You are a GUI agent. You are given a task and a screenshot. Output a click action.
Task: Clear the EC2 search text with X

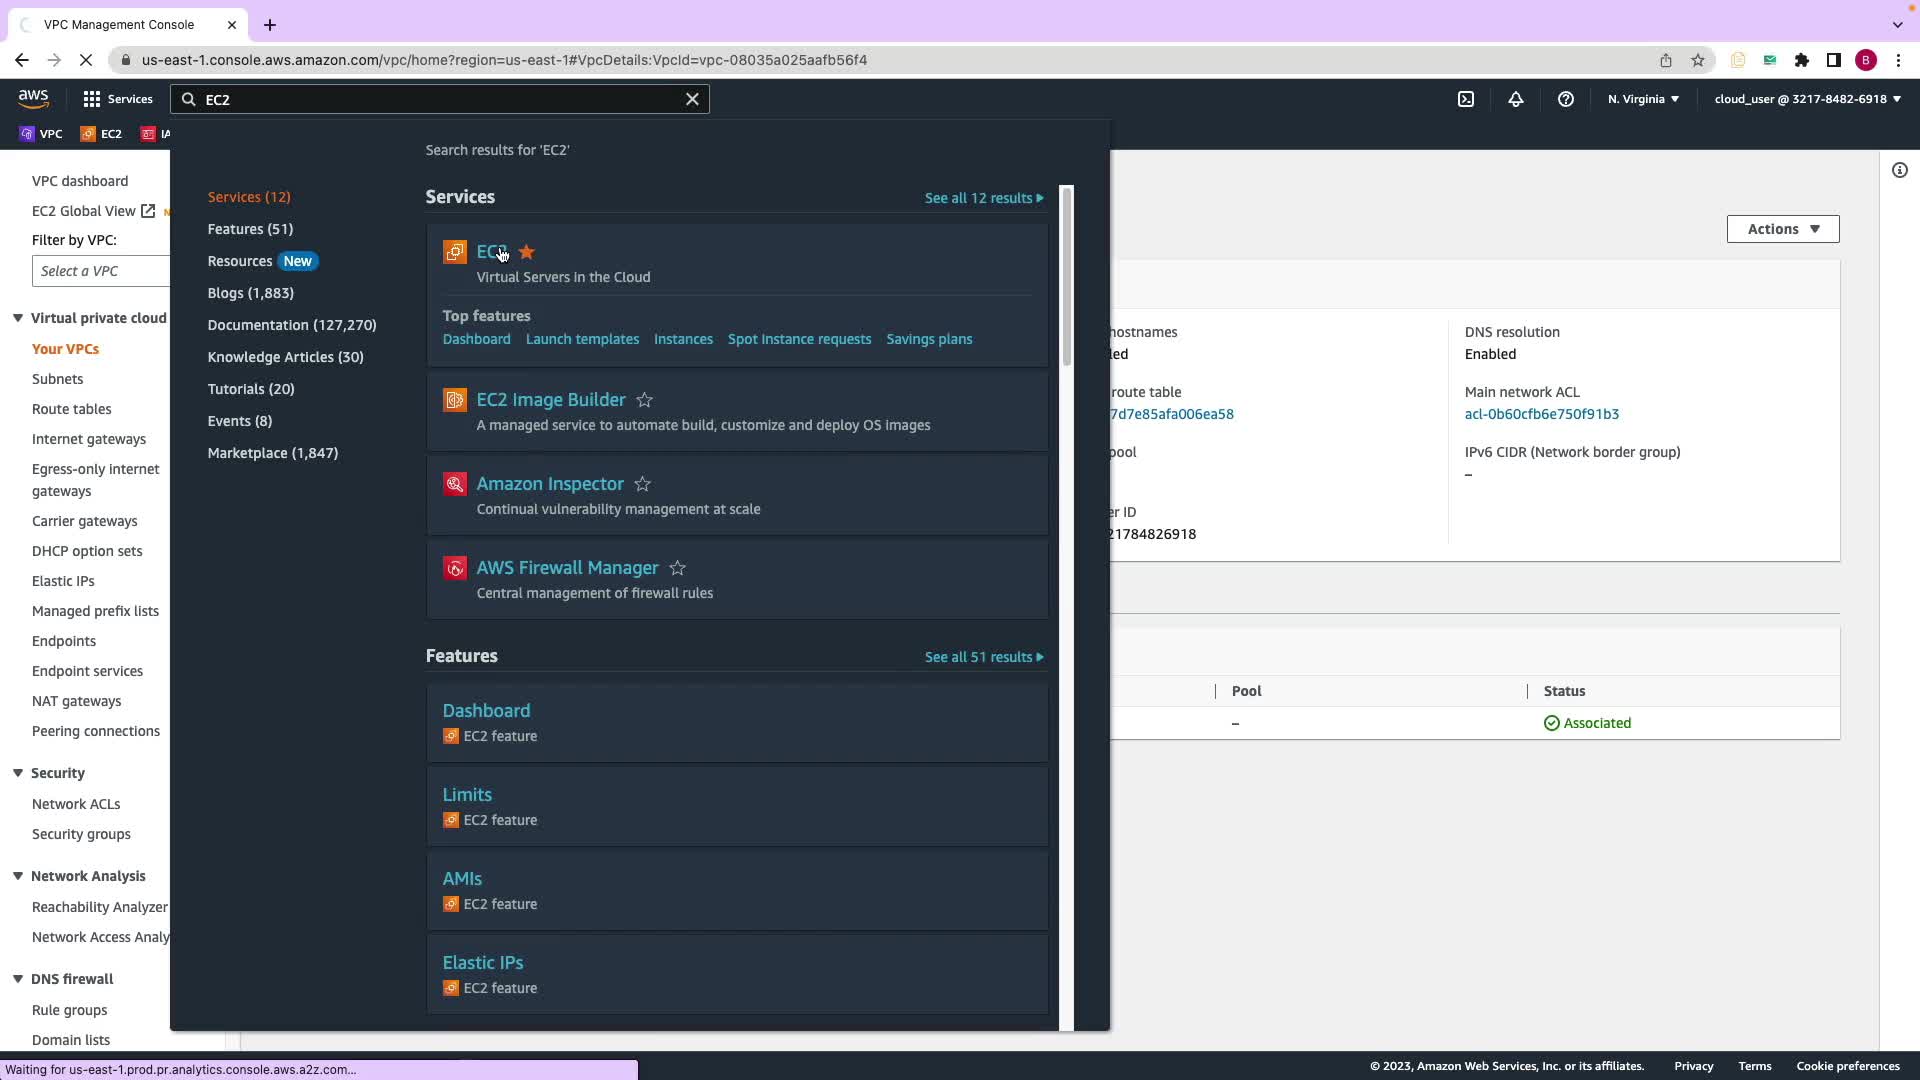pyautogui.click(x=692, y=99)
